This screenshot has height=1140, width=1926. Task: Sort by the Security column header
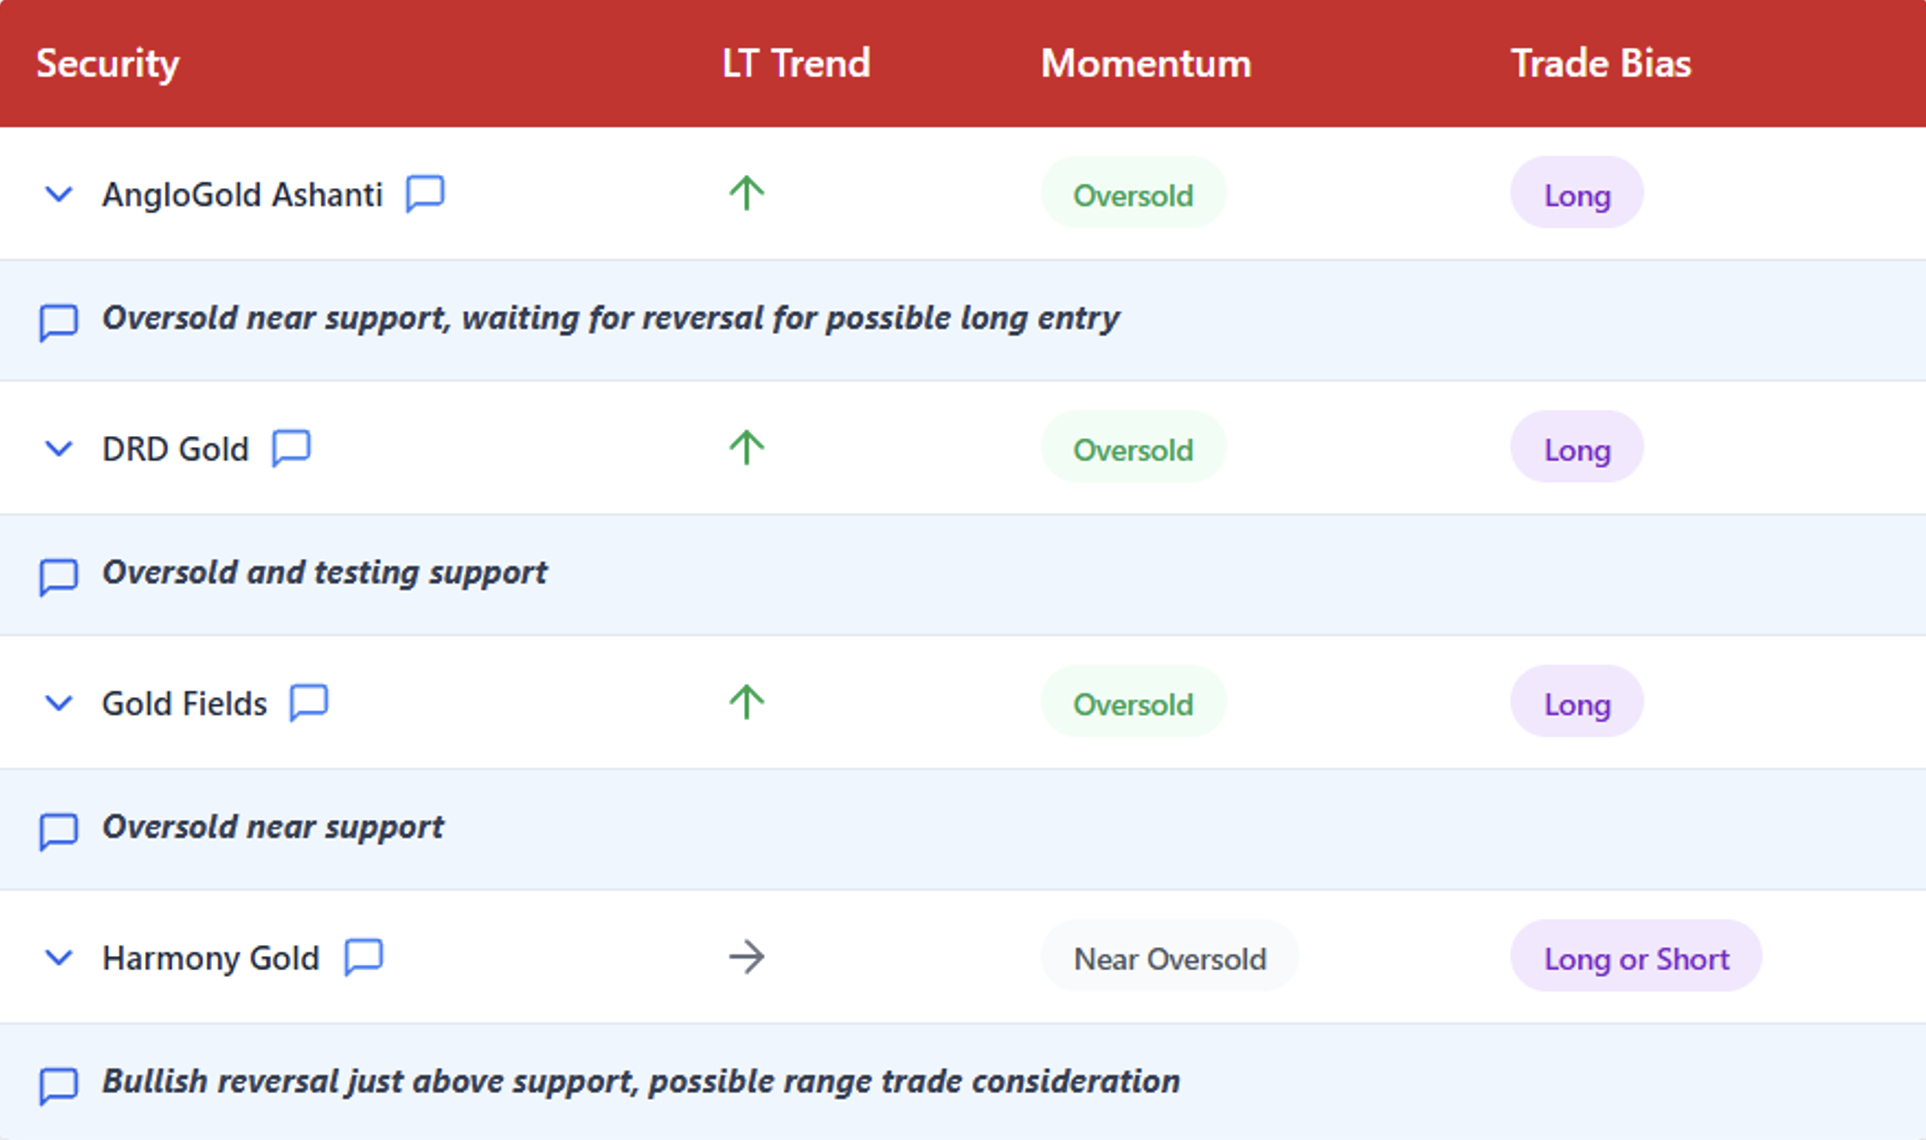click(x=108, y=64)
